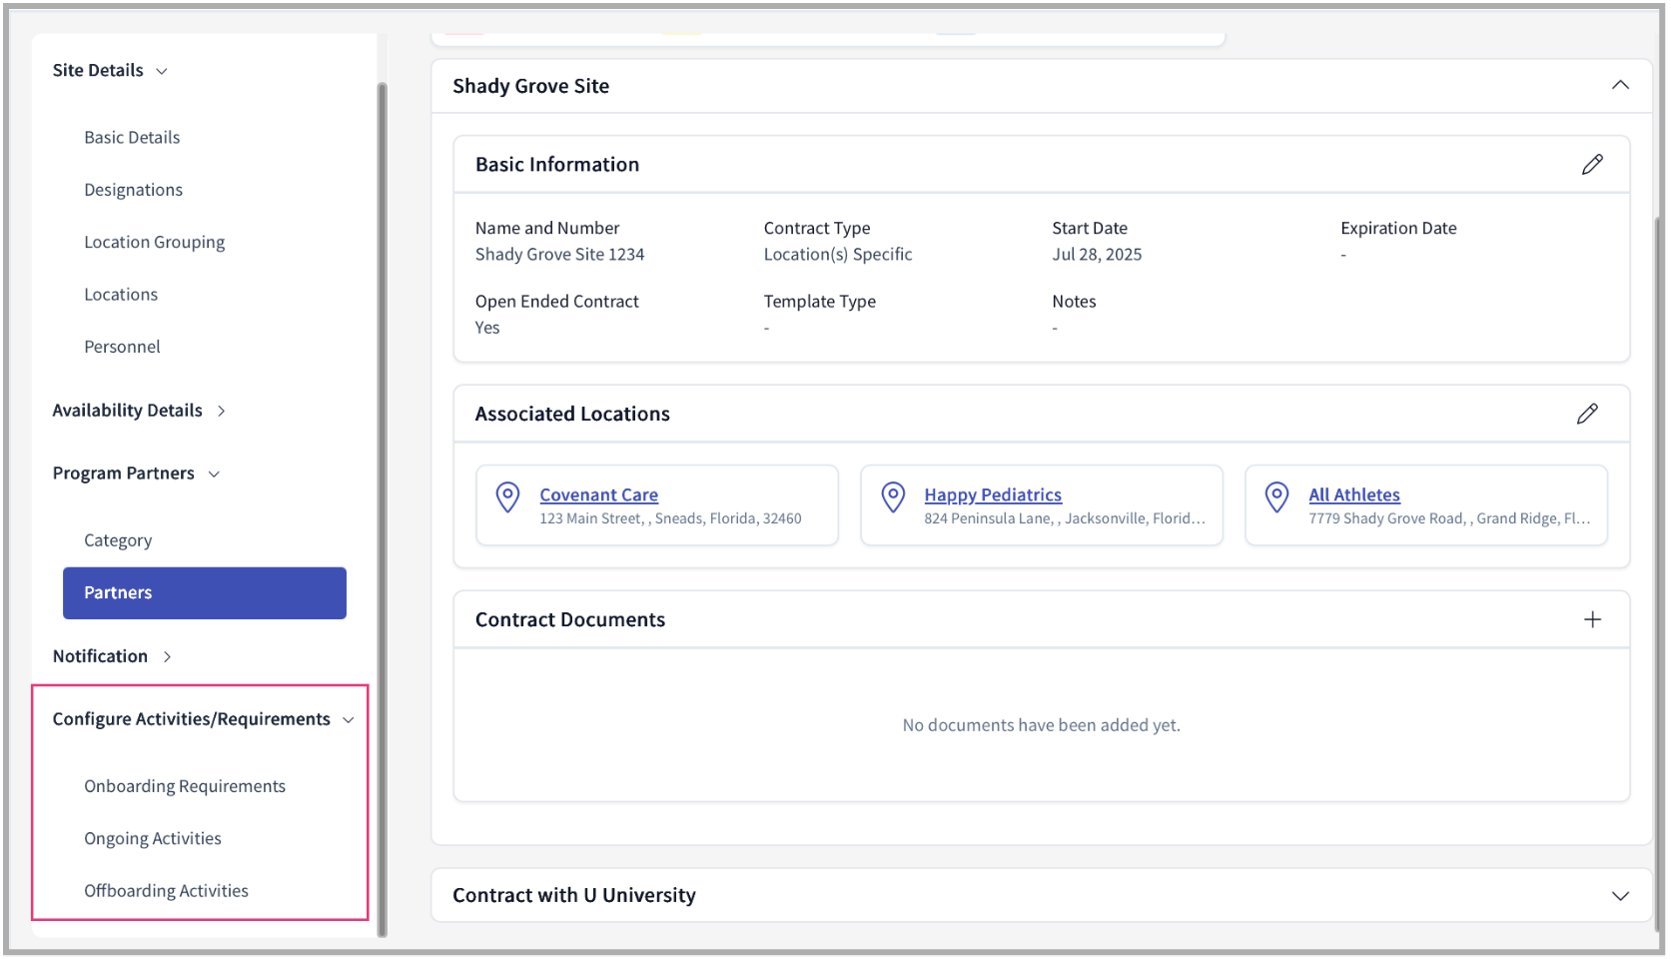Expand the Contract with U University section
This screenshot has width=1671, height=959.
tap(1621, 895)
